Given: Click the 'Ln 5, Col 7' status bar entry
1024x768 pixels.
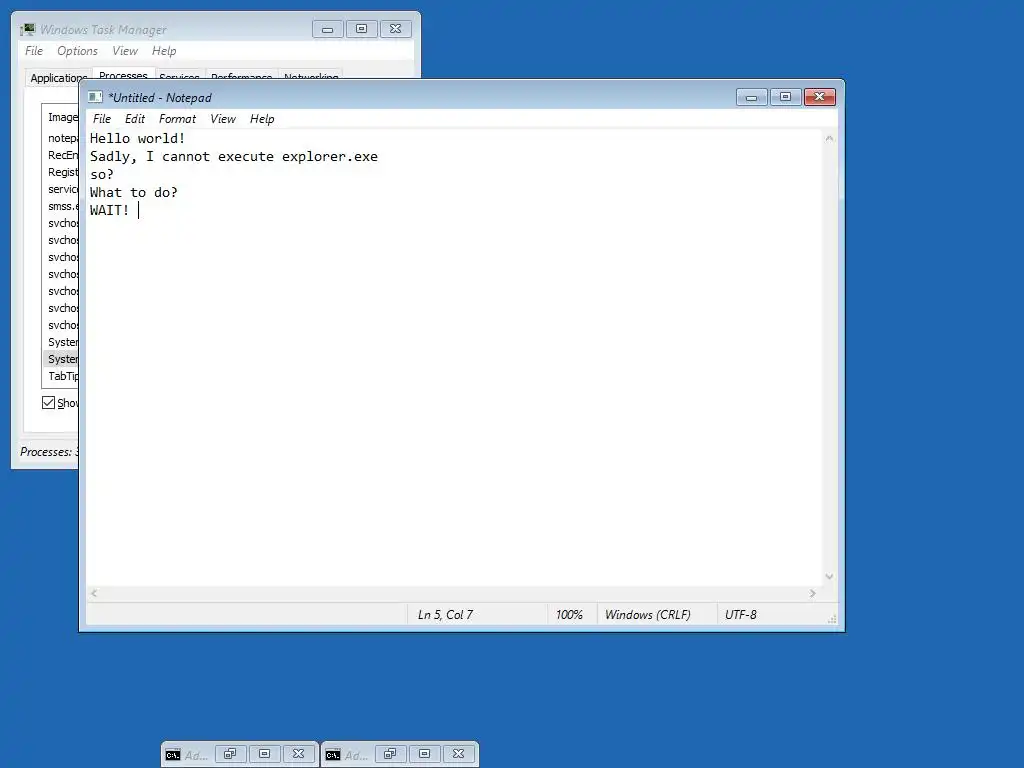Looking at the screenshot, I should point(445,615).
